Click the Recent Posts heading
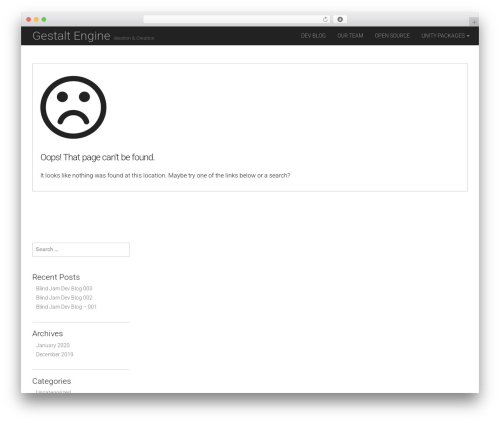 click(x=56, y=277)
